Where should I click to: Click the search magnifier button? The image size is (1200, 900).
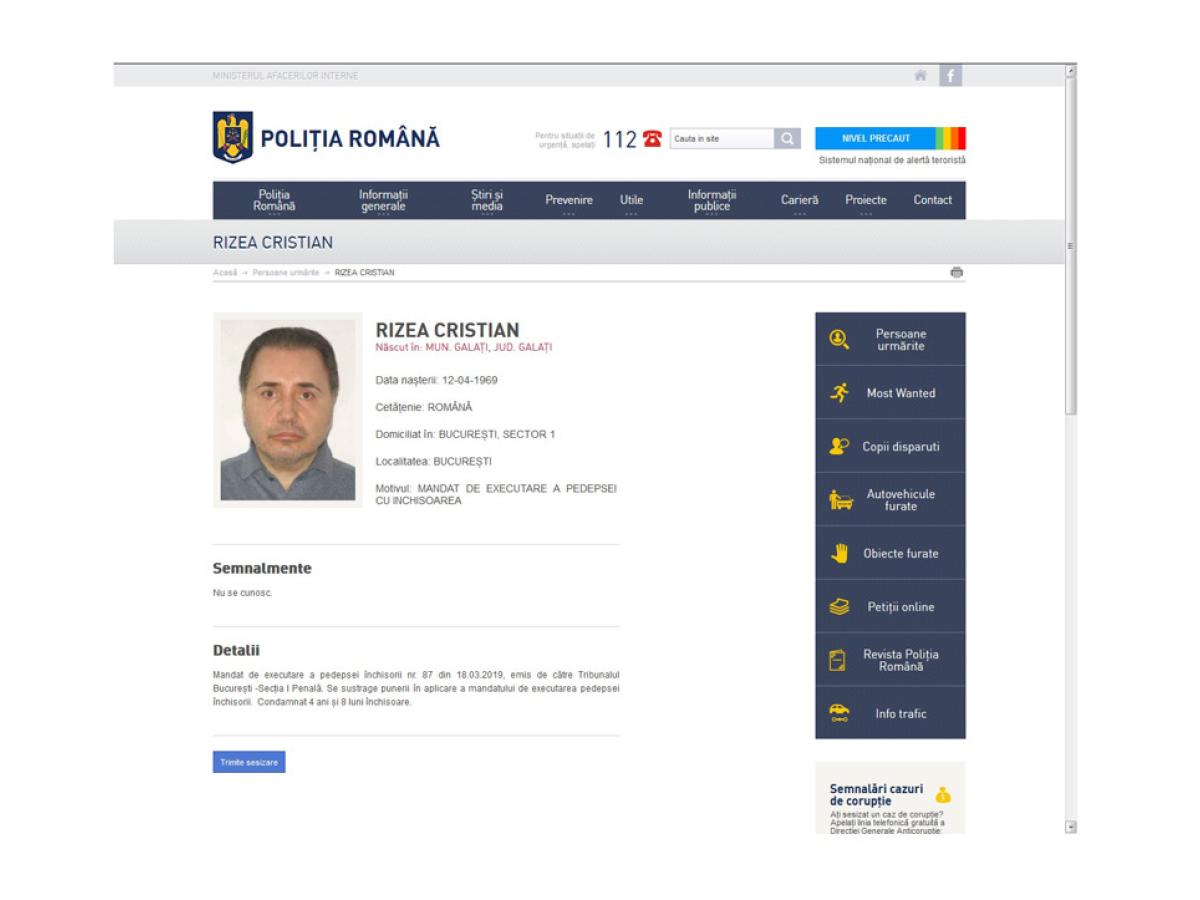pyautogui.click(x=787, y=139)
